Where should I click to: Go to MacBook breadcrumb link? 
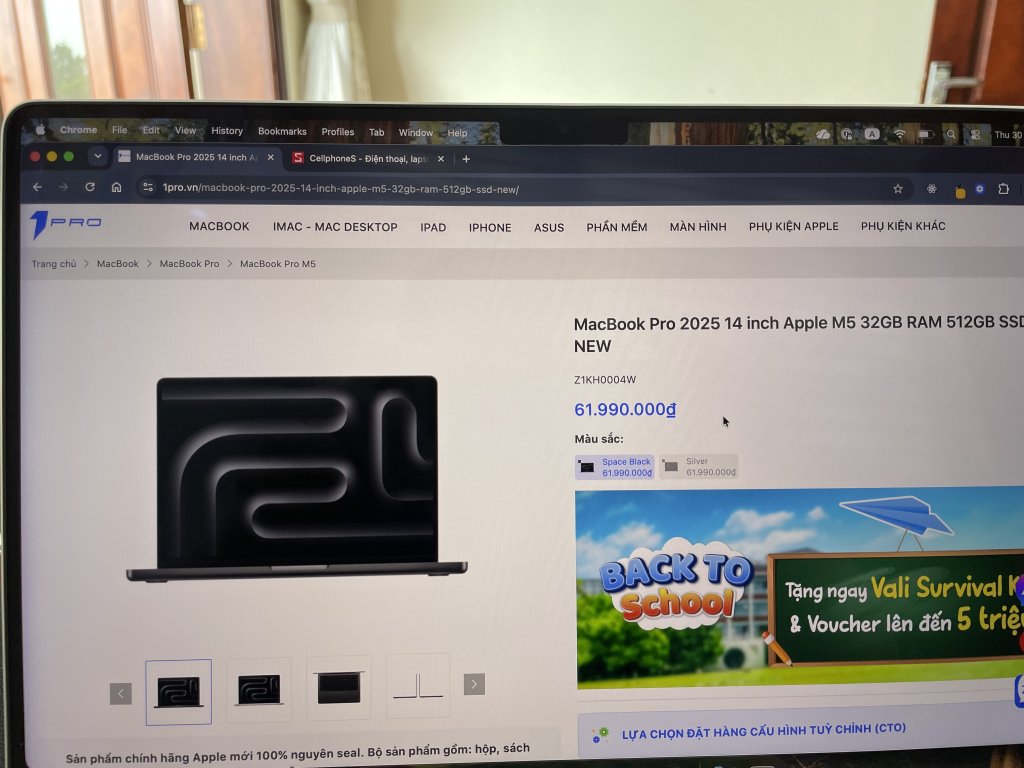pos(118,264)
